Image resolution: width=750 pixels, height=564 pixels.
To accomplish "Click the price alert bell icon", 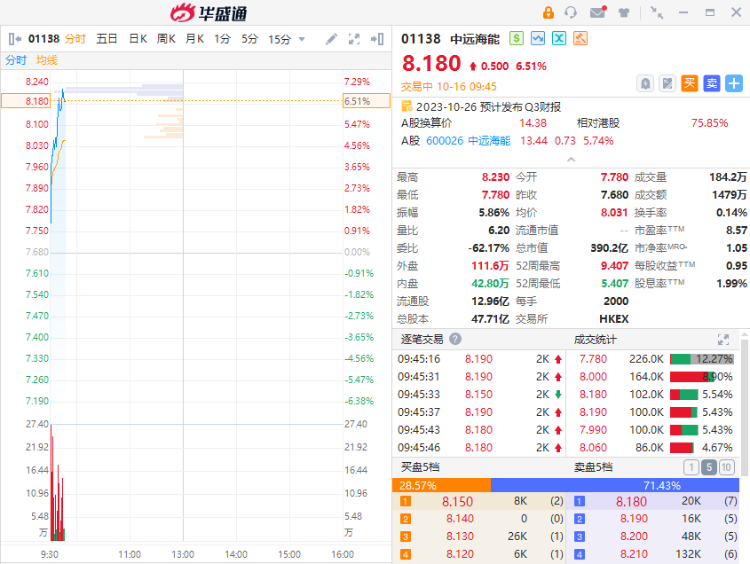I will (x=646, y=83).
